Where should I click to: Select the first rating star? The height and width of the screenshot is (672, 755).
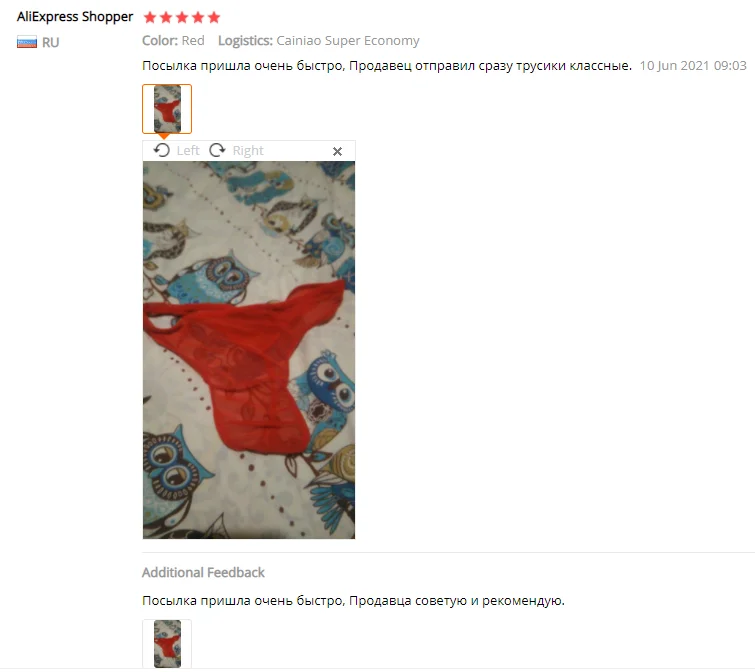click(150, 18)
